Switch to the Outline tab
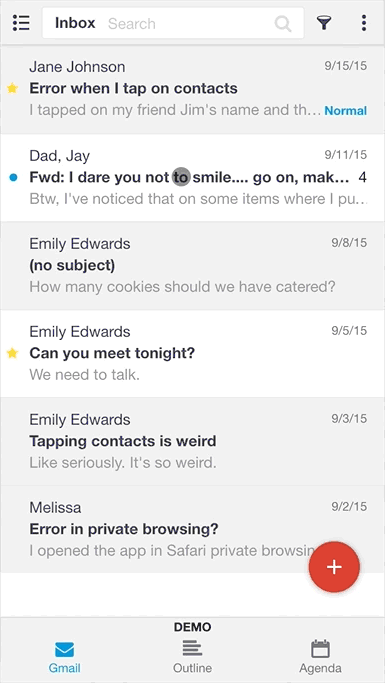The width and height of the screenshot is (385, 683). (192, 656)
